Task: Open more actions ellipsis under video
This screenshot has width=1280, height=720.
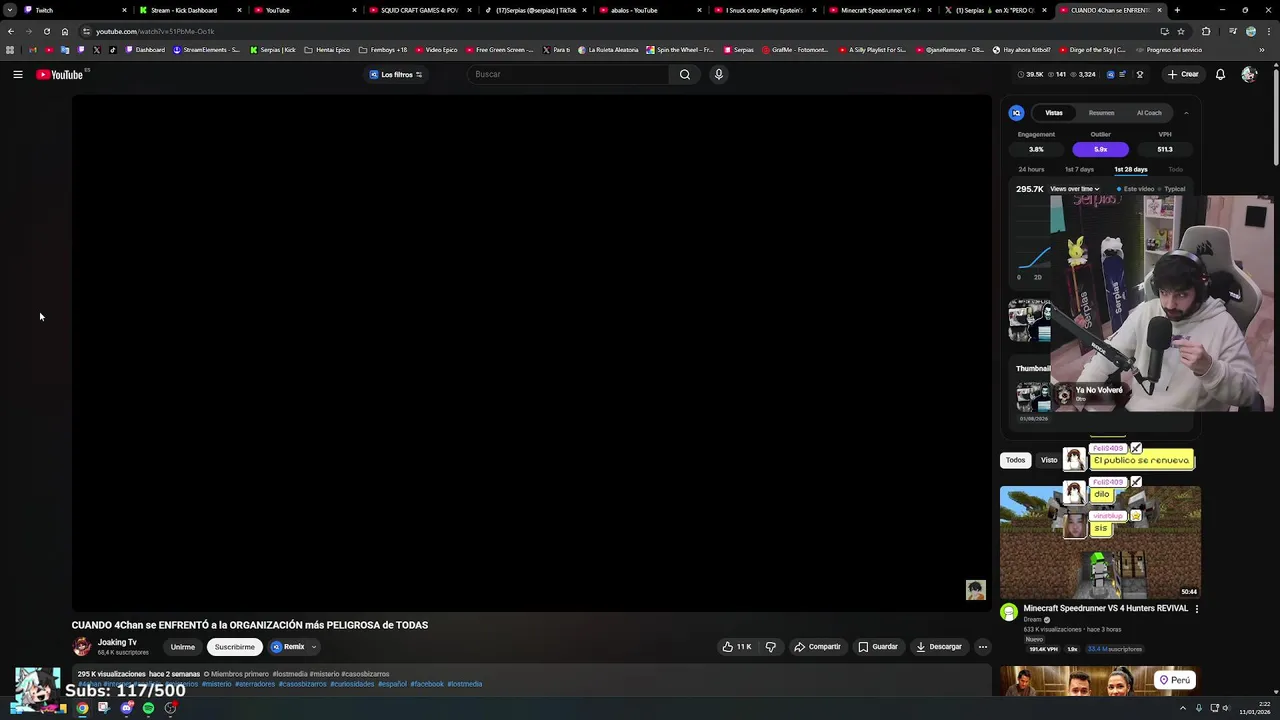Action: [x=982, y=647]
